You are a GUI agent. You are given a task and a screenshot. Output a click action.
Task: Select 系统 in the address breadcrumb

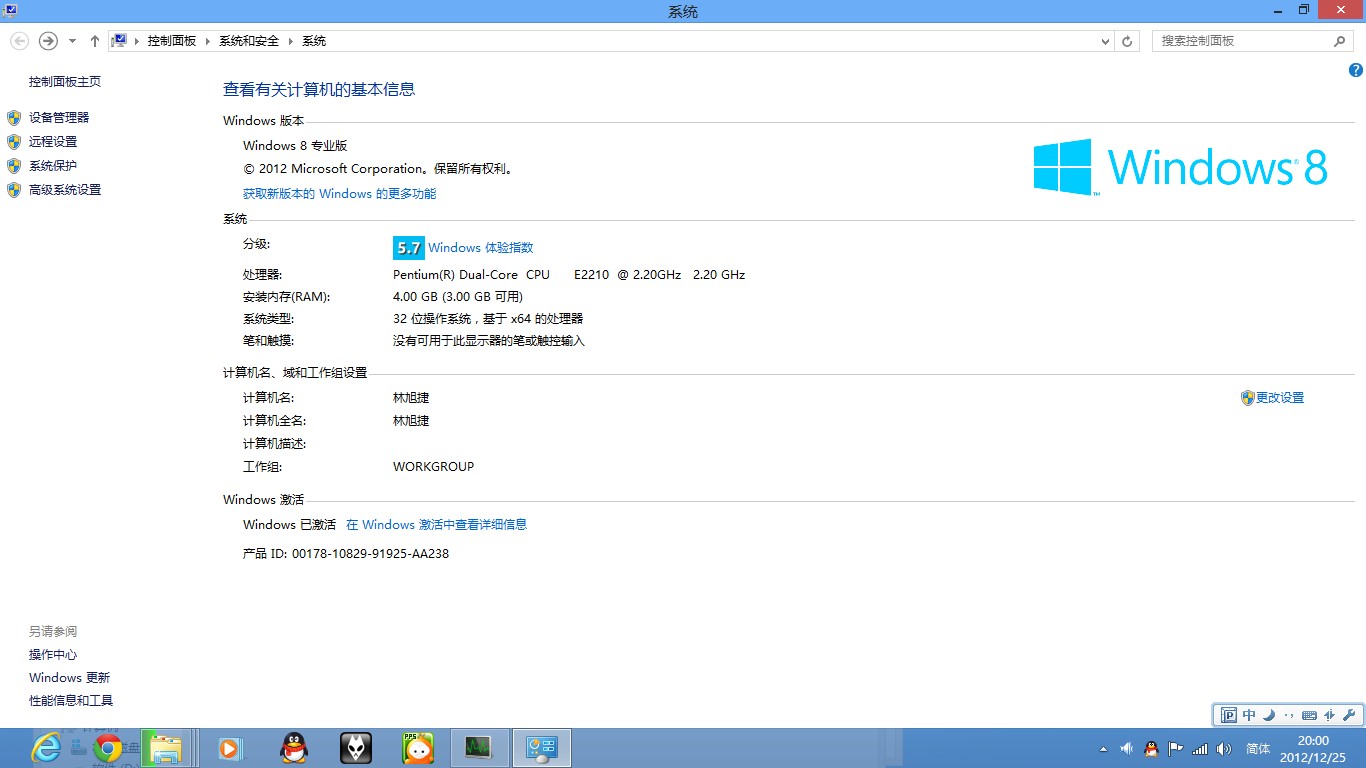(314, 41)
